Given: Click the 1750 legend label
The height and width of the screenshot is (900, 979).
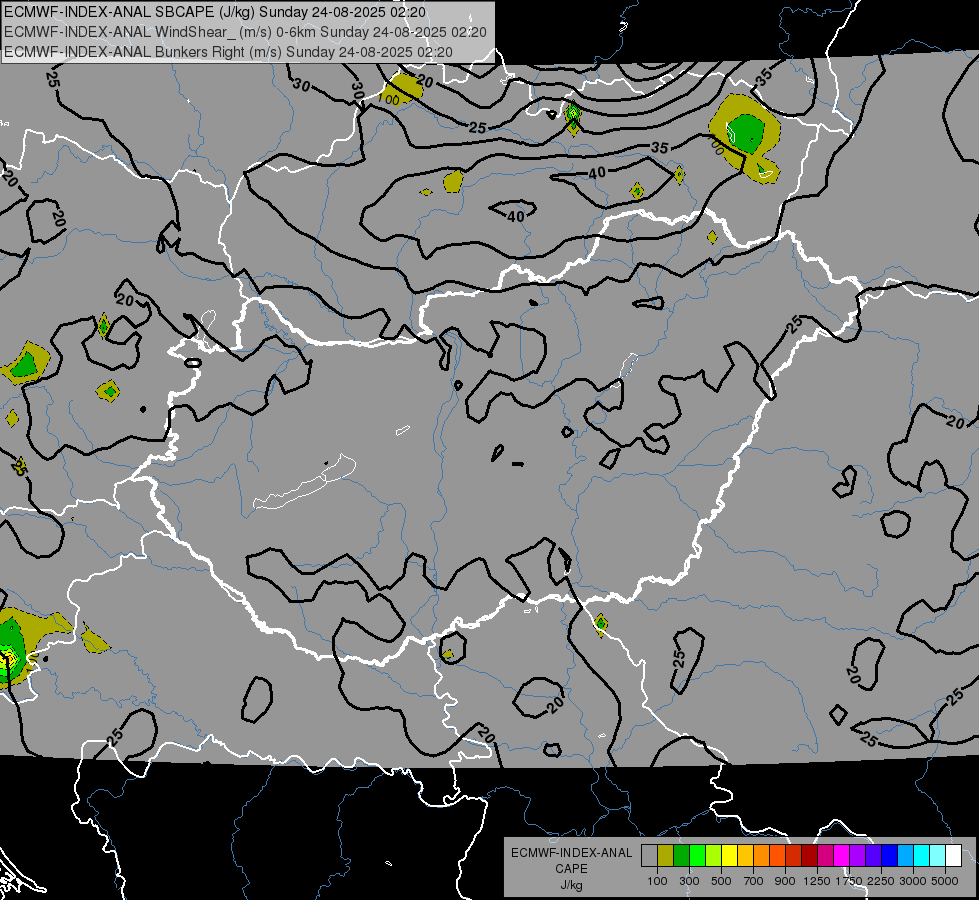Looking at the screenshot, I should point(849,881).
